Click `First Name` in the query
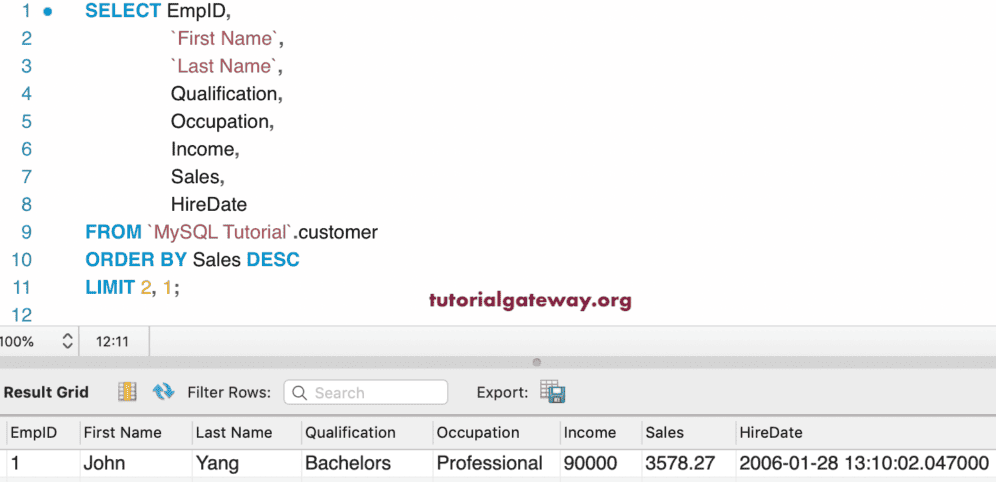This screenshot has width=996, height=482. tap(225, 39)
